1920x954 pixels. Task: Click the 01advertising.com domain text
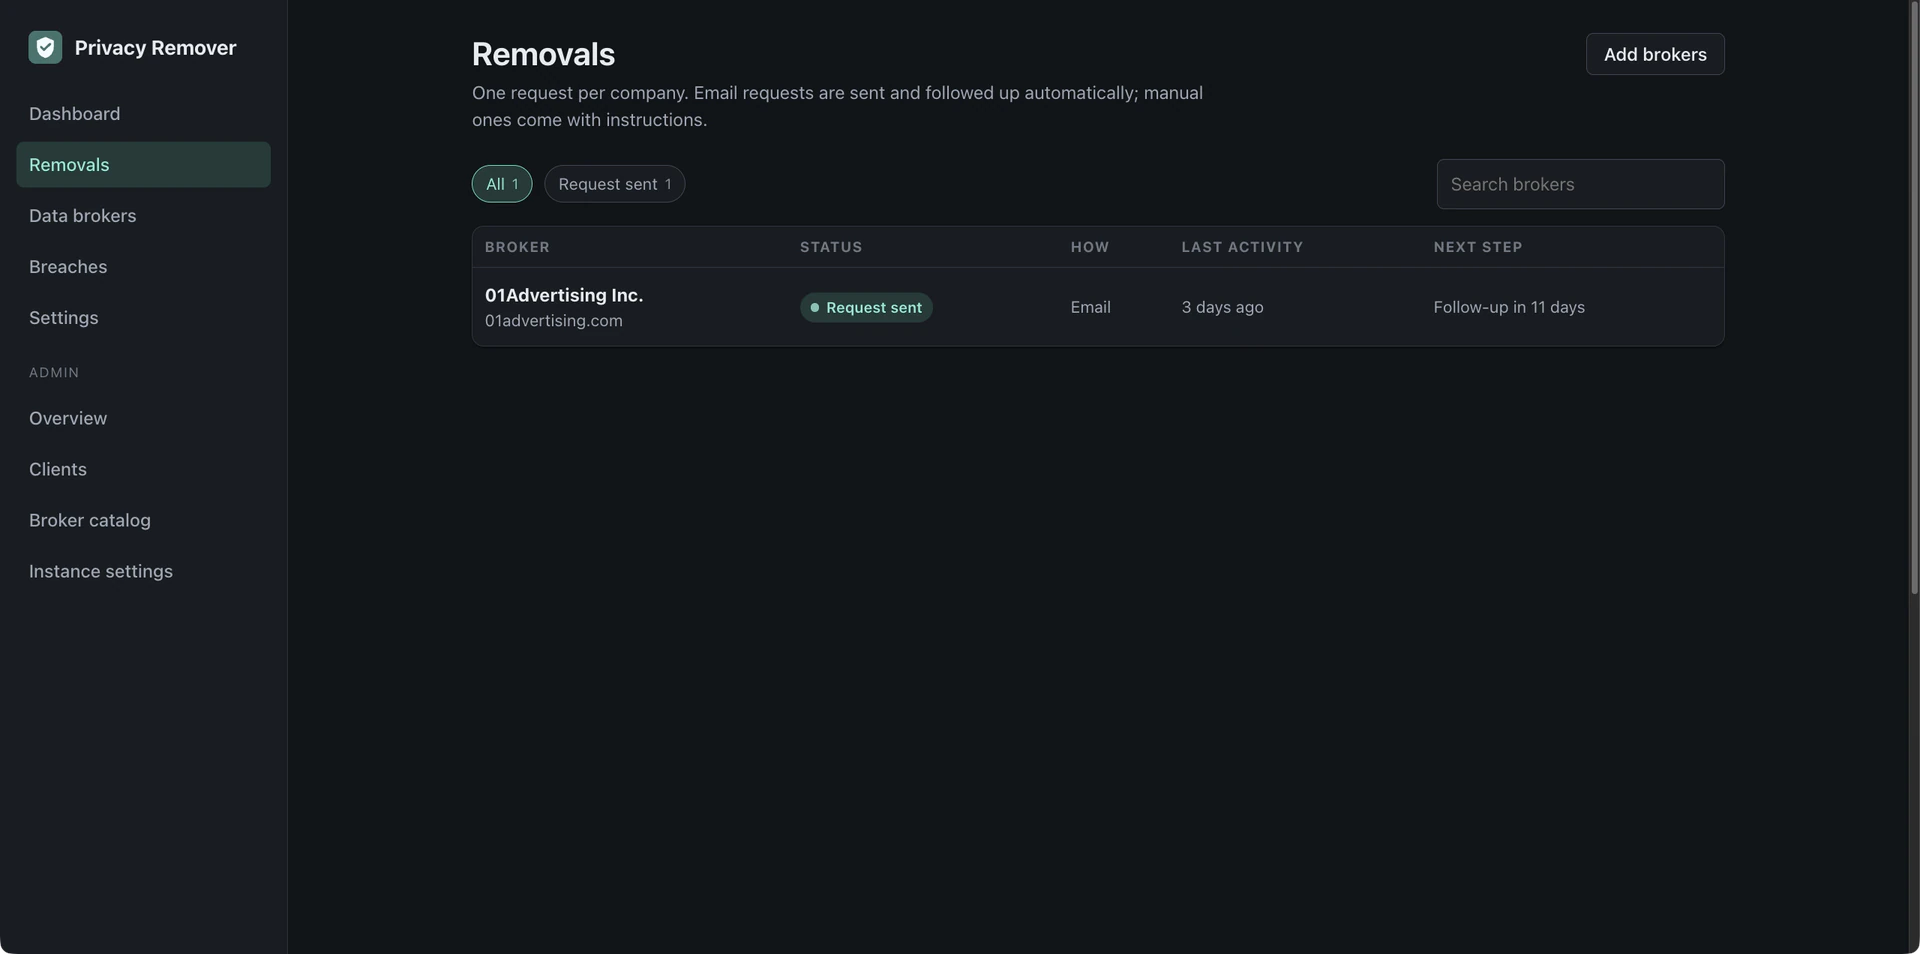click(x=554, y=321)
